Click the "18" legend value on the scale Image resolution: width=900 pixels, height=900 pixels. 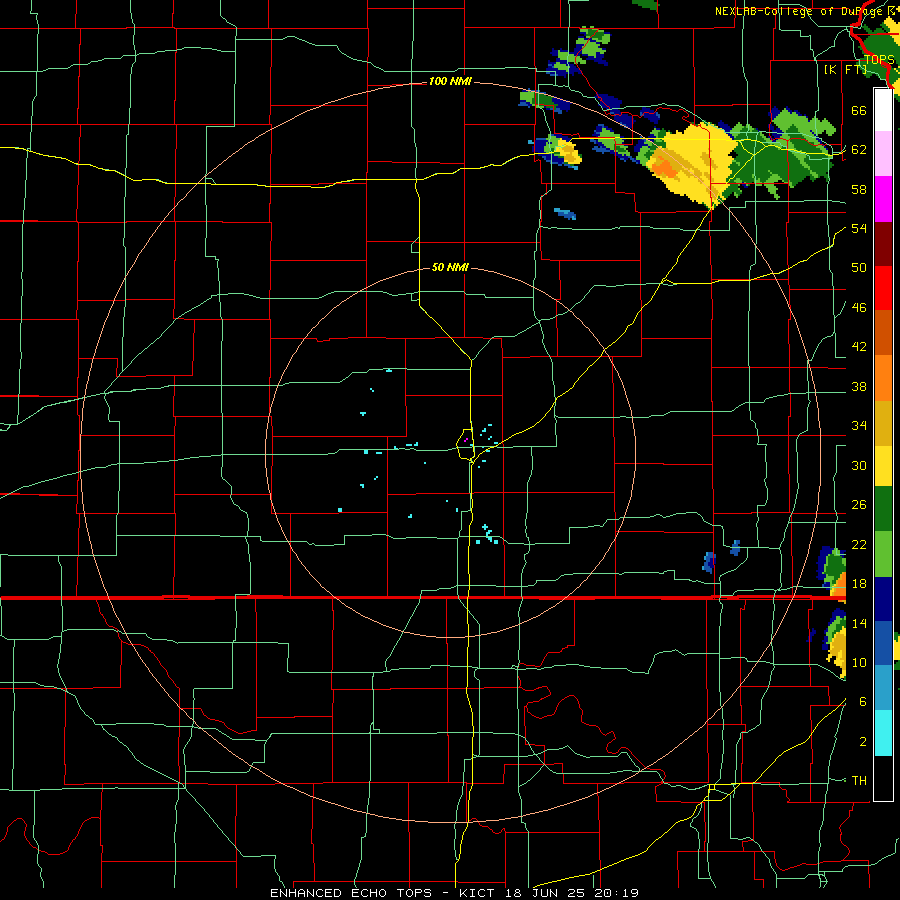859,584
